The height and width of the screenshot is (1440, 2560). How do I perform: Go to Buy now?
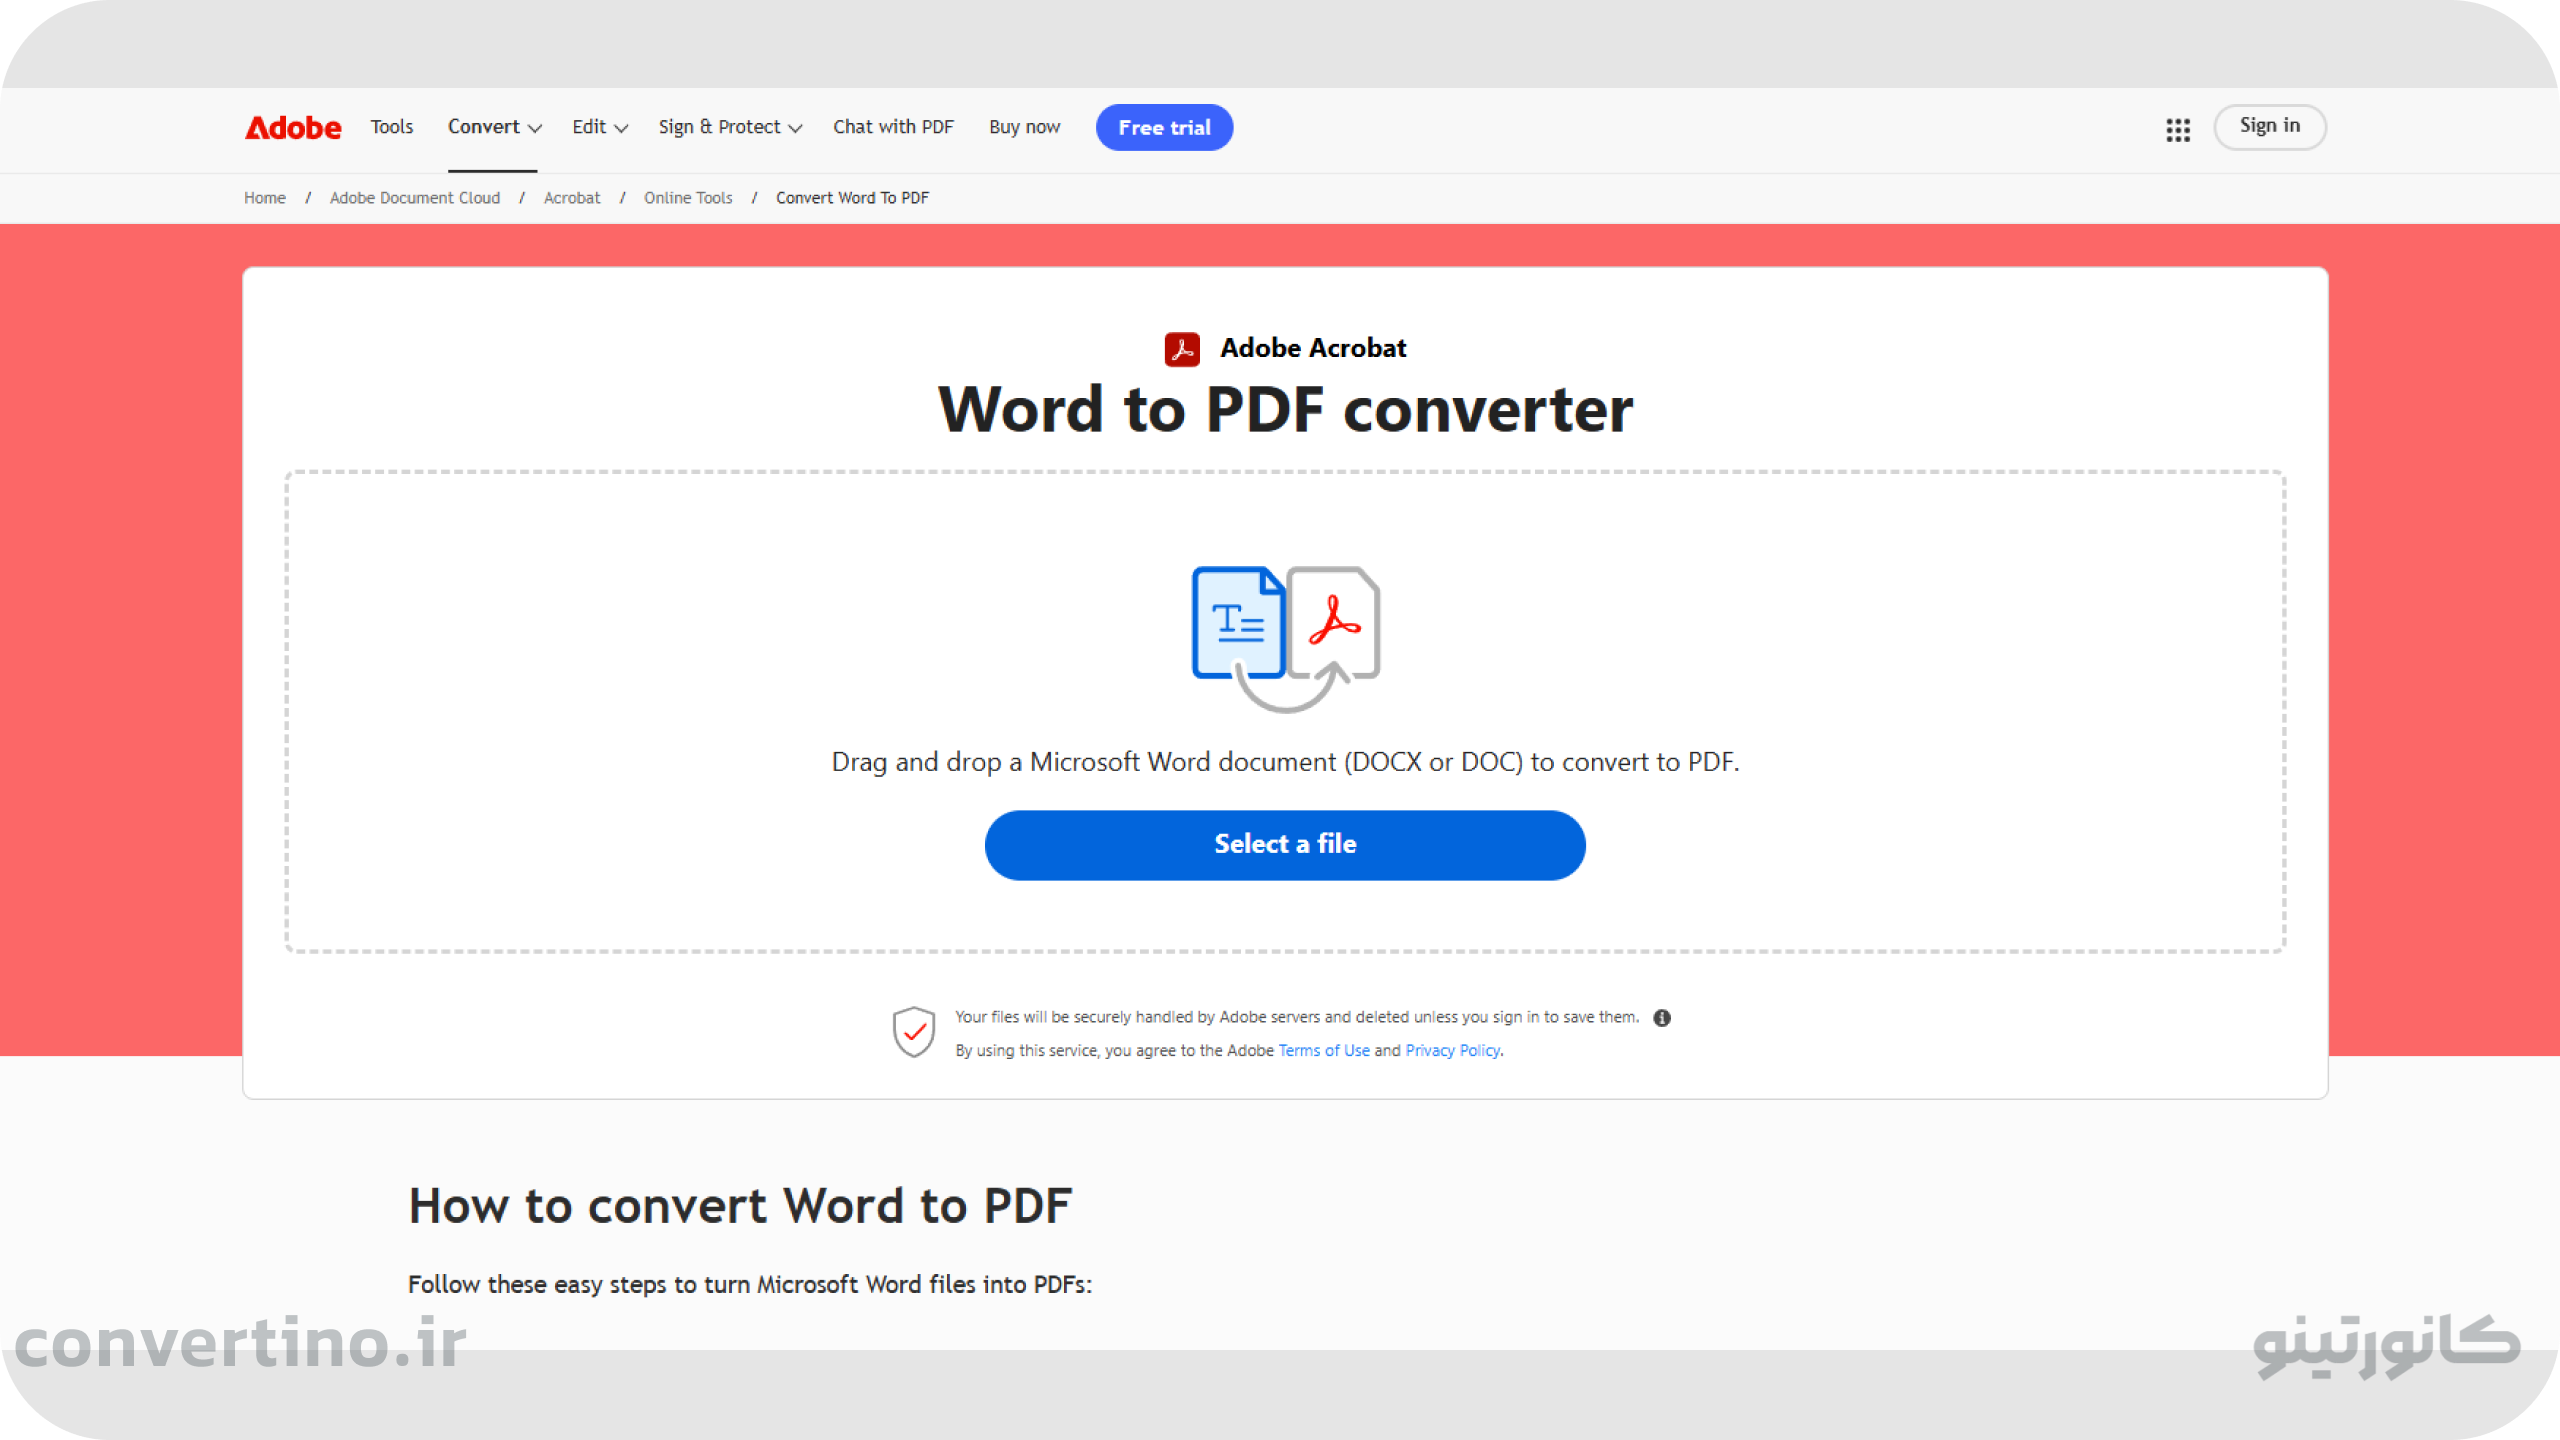pyautogui.click(x=1024, y=127)
